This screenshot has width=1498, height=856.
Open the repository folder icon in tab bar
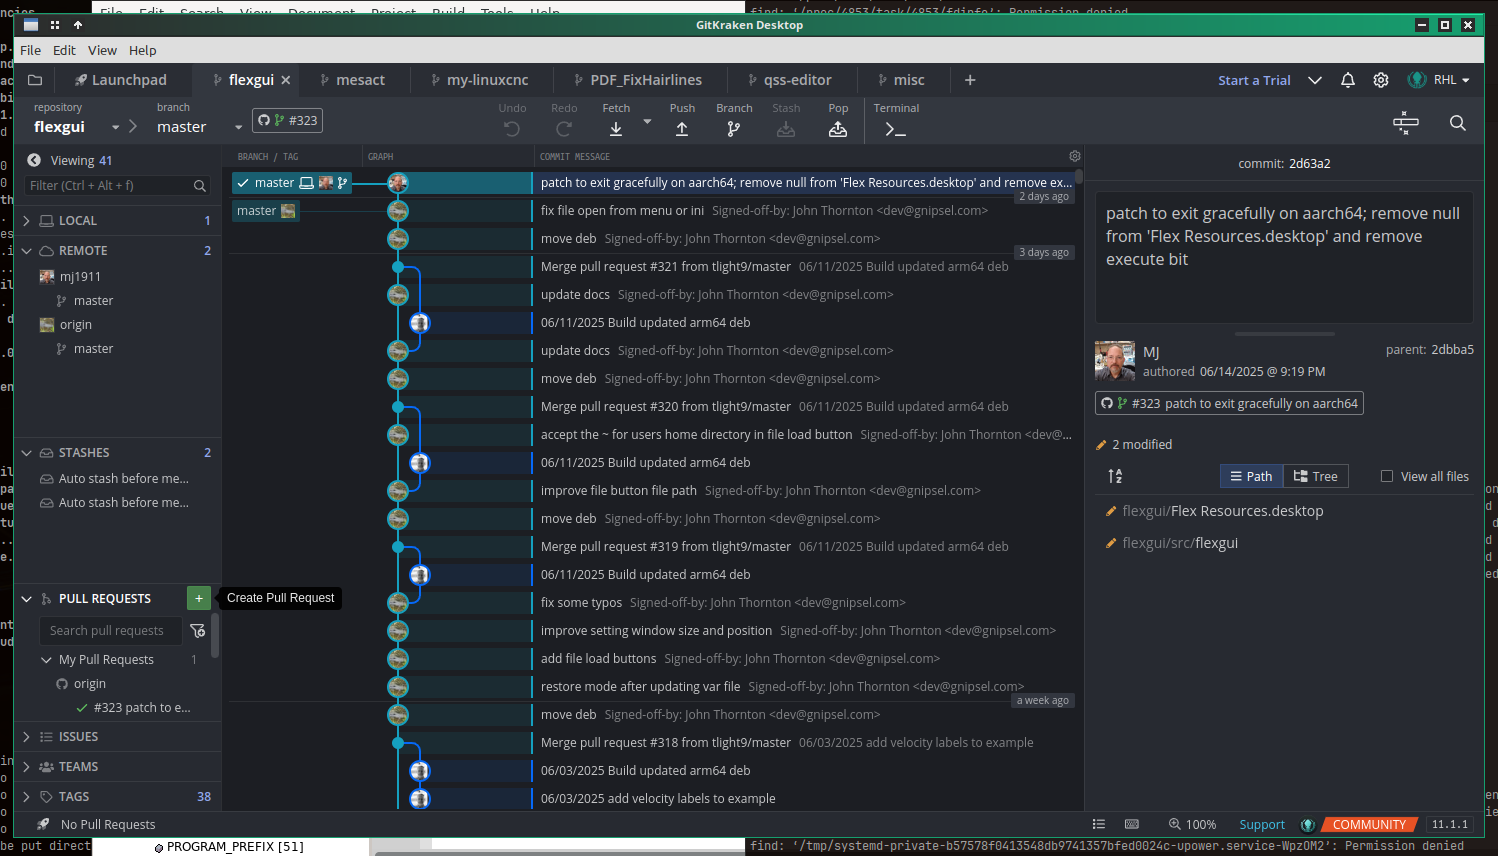[x=35, y=80]
